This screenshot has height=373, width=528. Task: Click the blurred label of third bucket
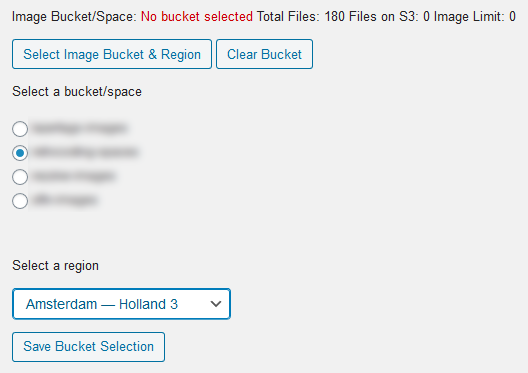[74, 176]
